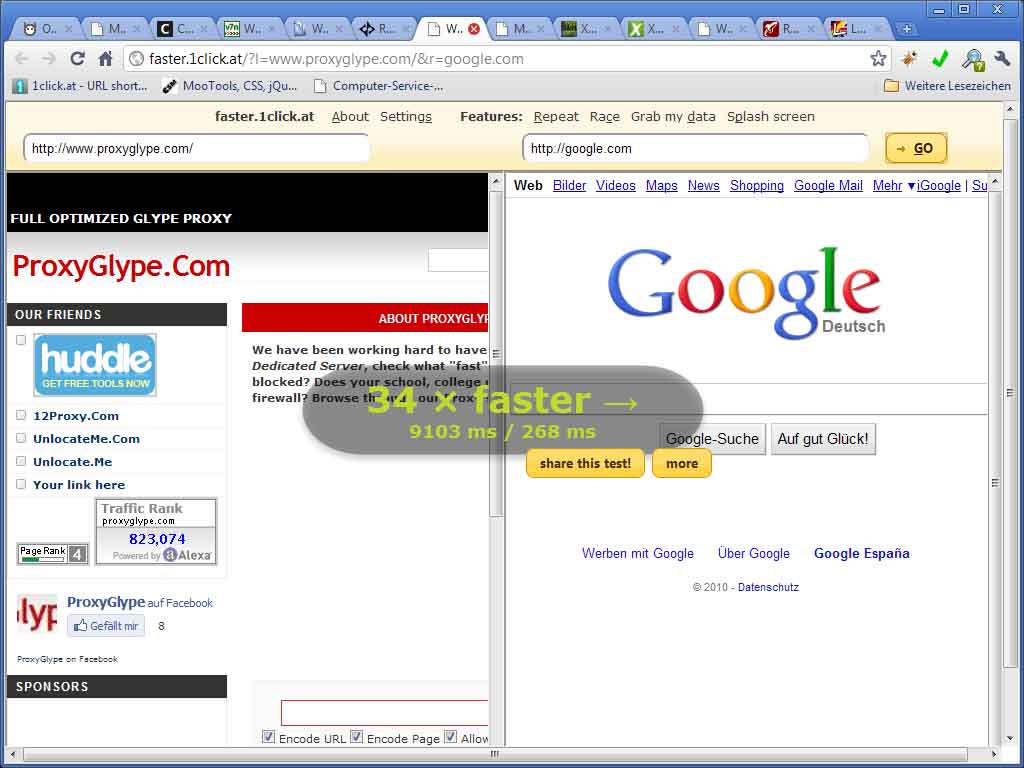Open the MooTools, CSS, jQu... bookmark
This screenshot has height=768, width=1024.
[230, 86]
